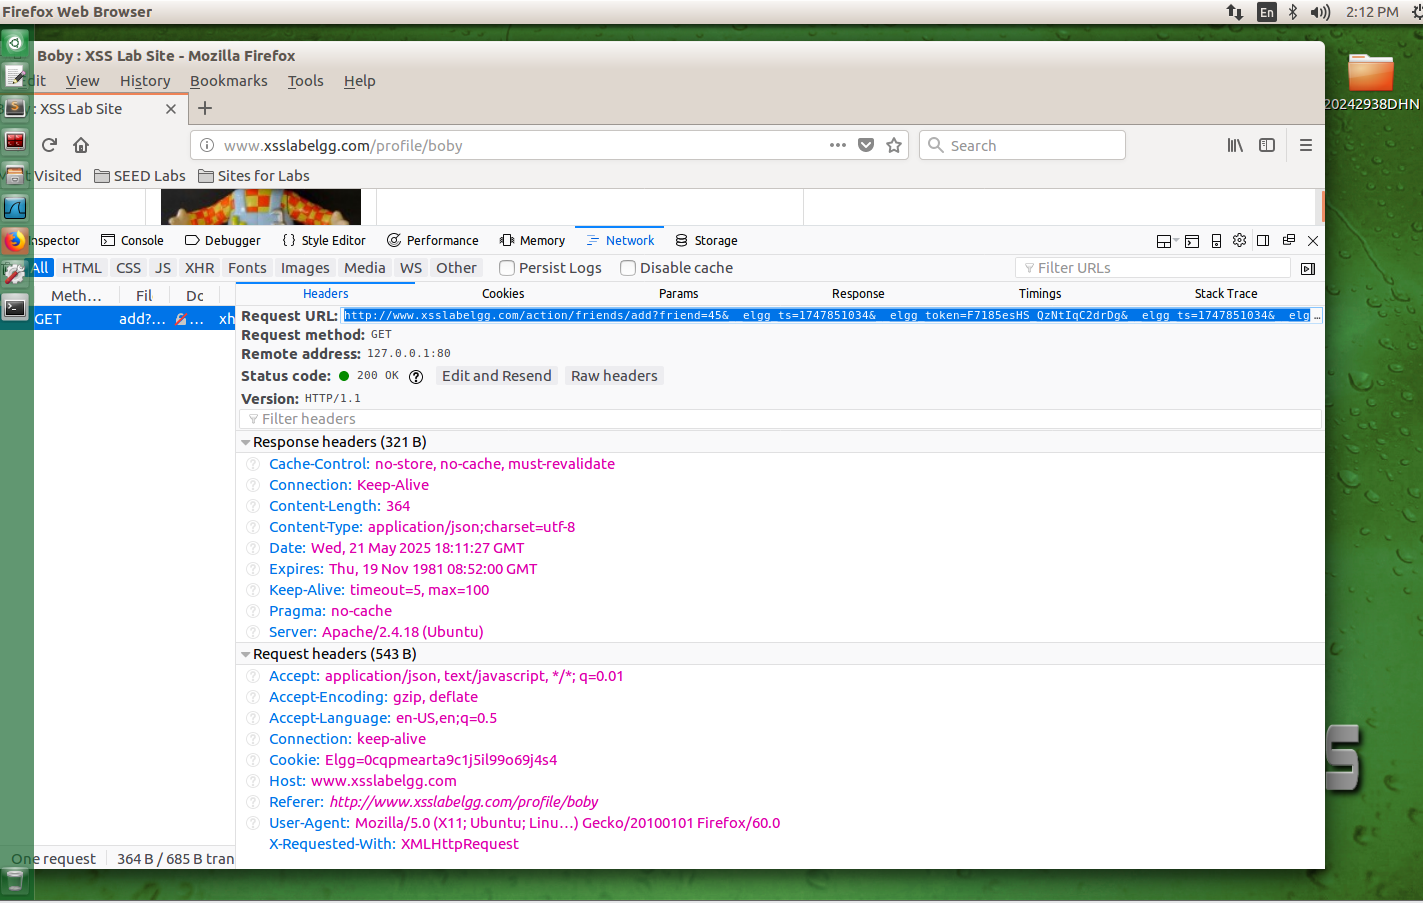Switch to Params details tab
Viewport: 1423px width, 903px height.
(679, 294)
